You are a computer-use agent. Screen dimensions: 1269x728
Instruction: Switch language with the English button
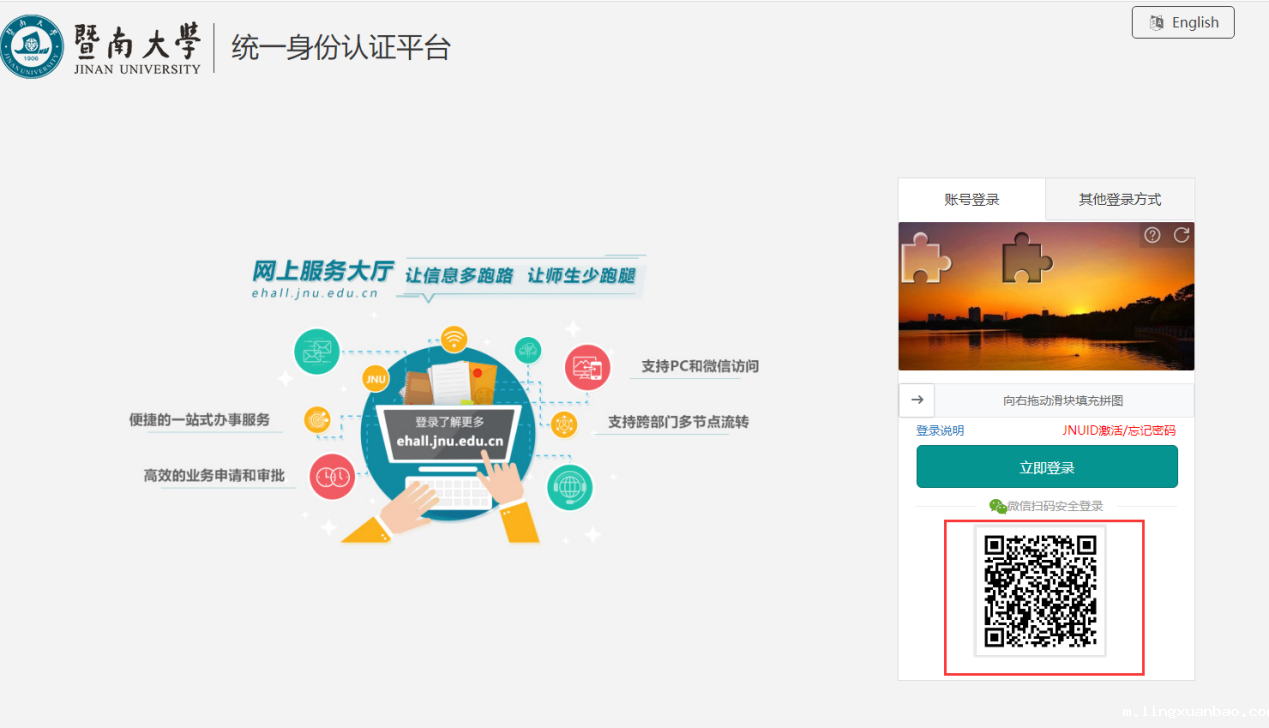1183,22
